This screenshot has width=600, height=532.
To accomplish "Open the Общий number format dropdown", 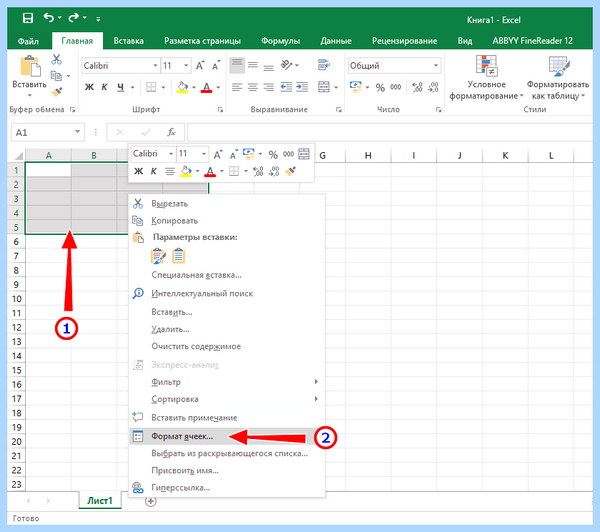I will (436, 65).
